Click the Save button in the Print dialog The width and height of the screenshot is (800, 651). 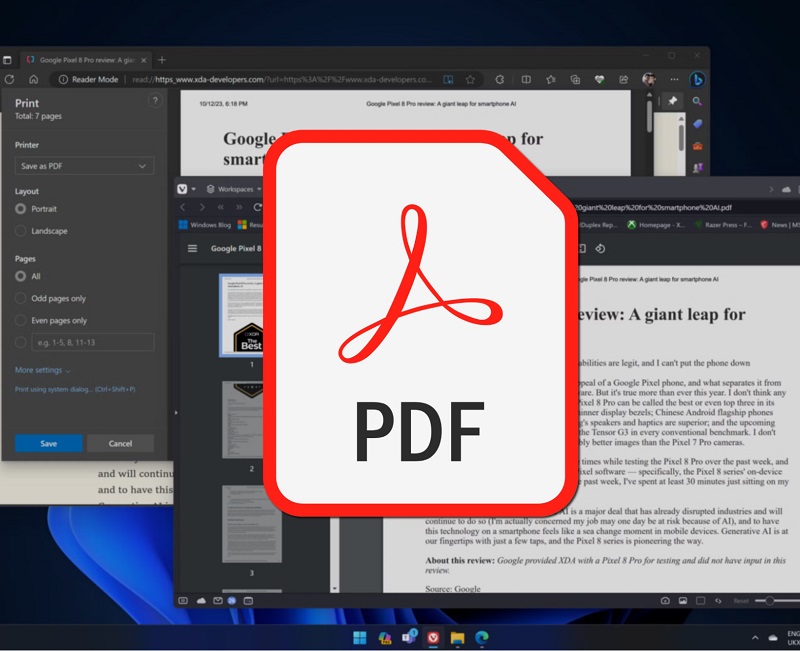[x=48, y=443]
